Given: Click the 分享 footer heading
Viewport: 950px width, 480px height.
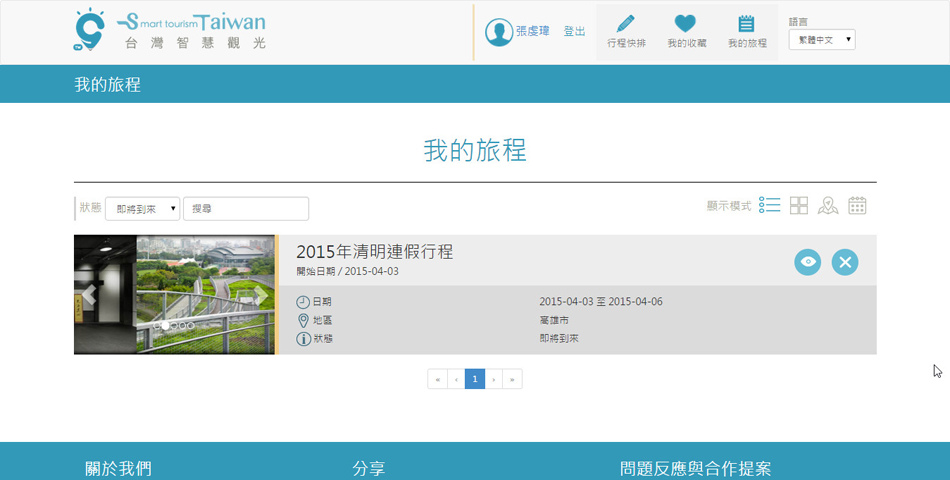Looking at the screenshot, I should (x=368, y=468).
